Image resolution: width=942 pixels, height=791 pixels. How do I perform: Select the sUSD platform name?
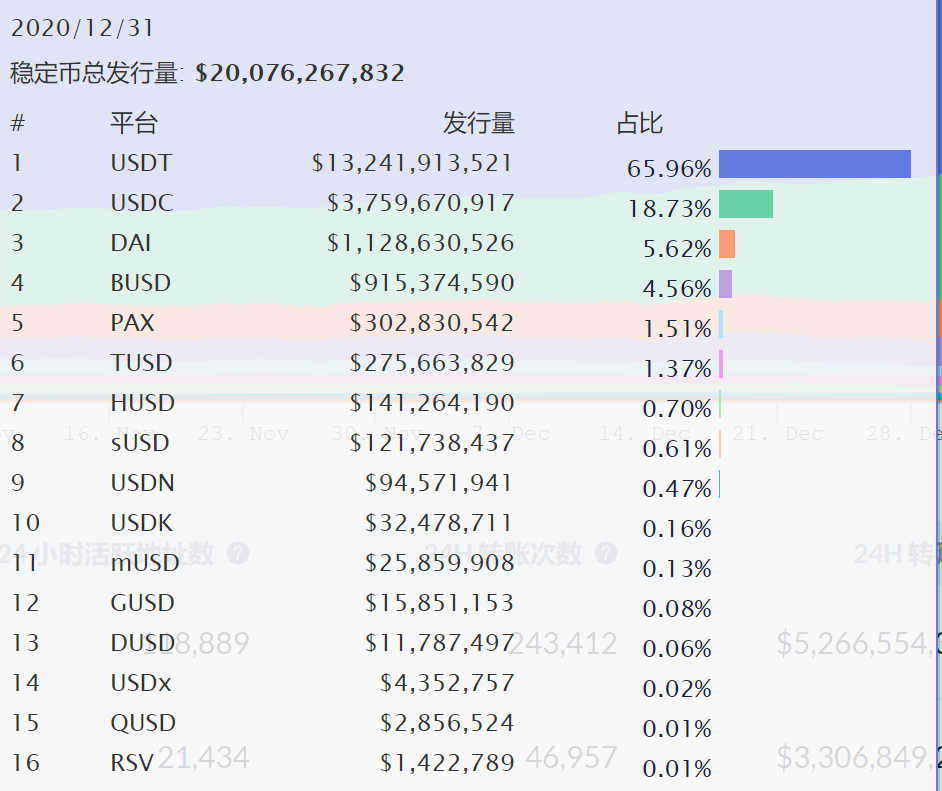click(140, 443)
